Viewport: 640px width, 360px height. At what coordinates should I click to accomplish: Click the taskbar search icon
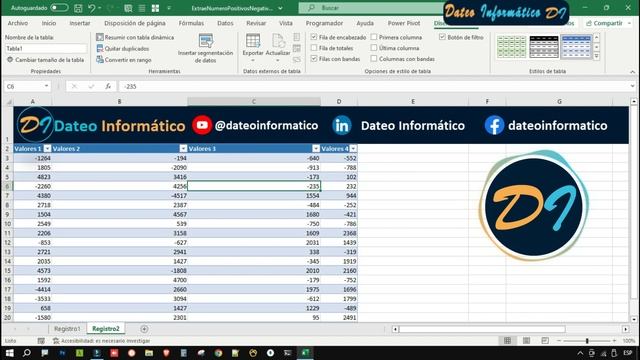pos(27,353)
